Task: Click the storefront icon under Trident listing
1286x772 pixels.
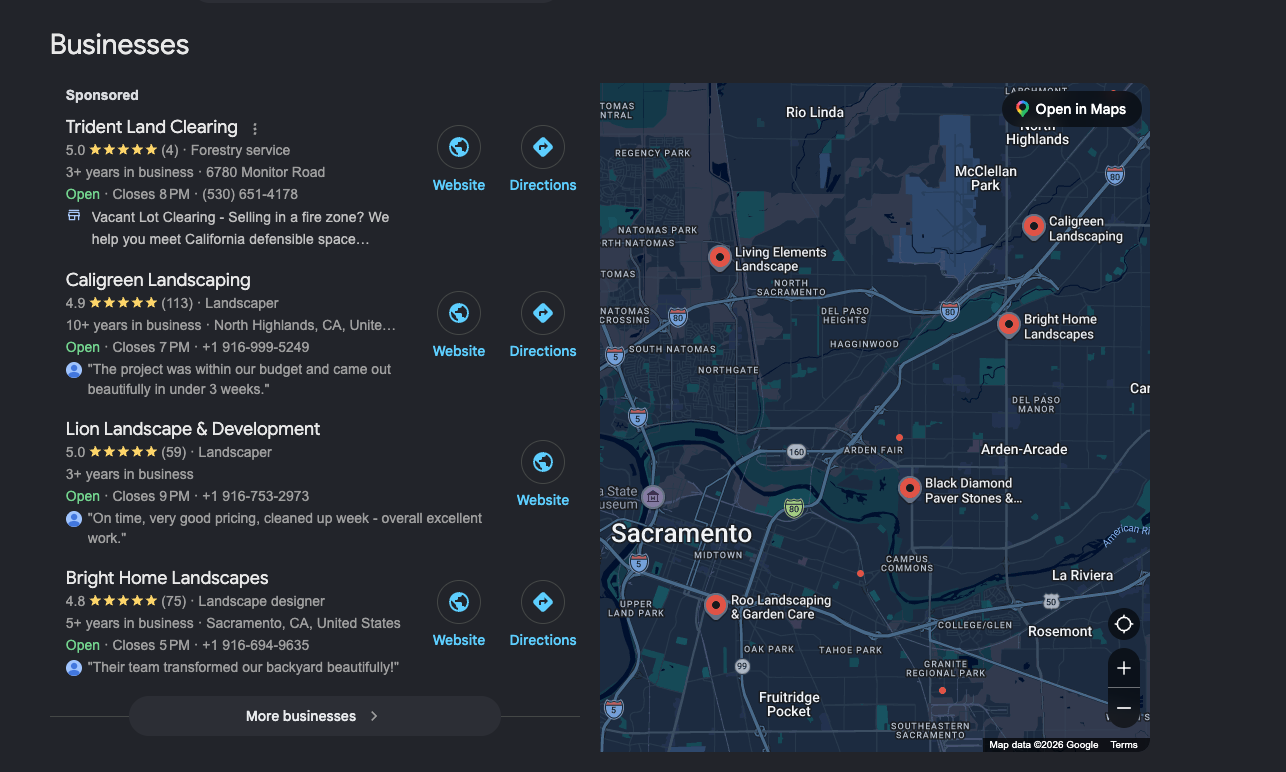Action: pos(74,216)
